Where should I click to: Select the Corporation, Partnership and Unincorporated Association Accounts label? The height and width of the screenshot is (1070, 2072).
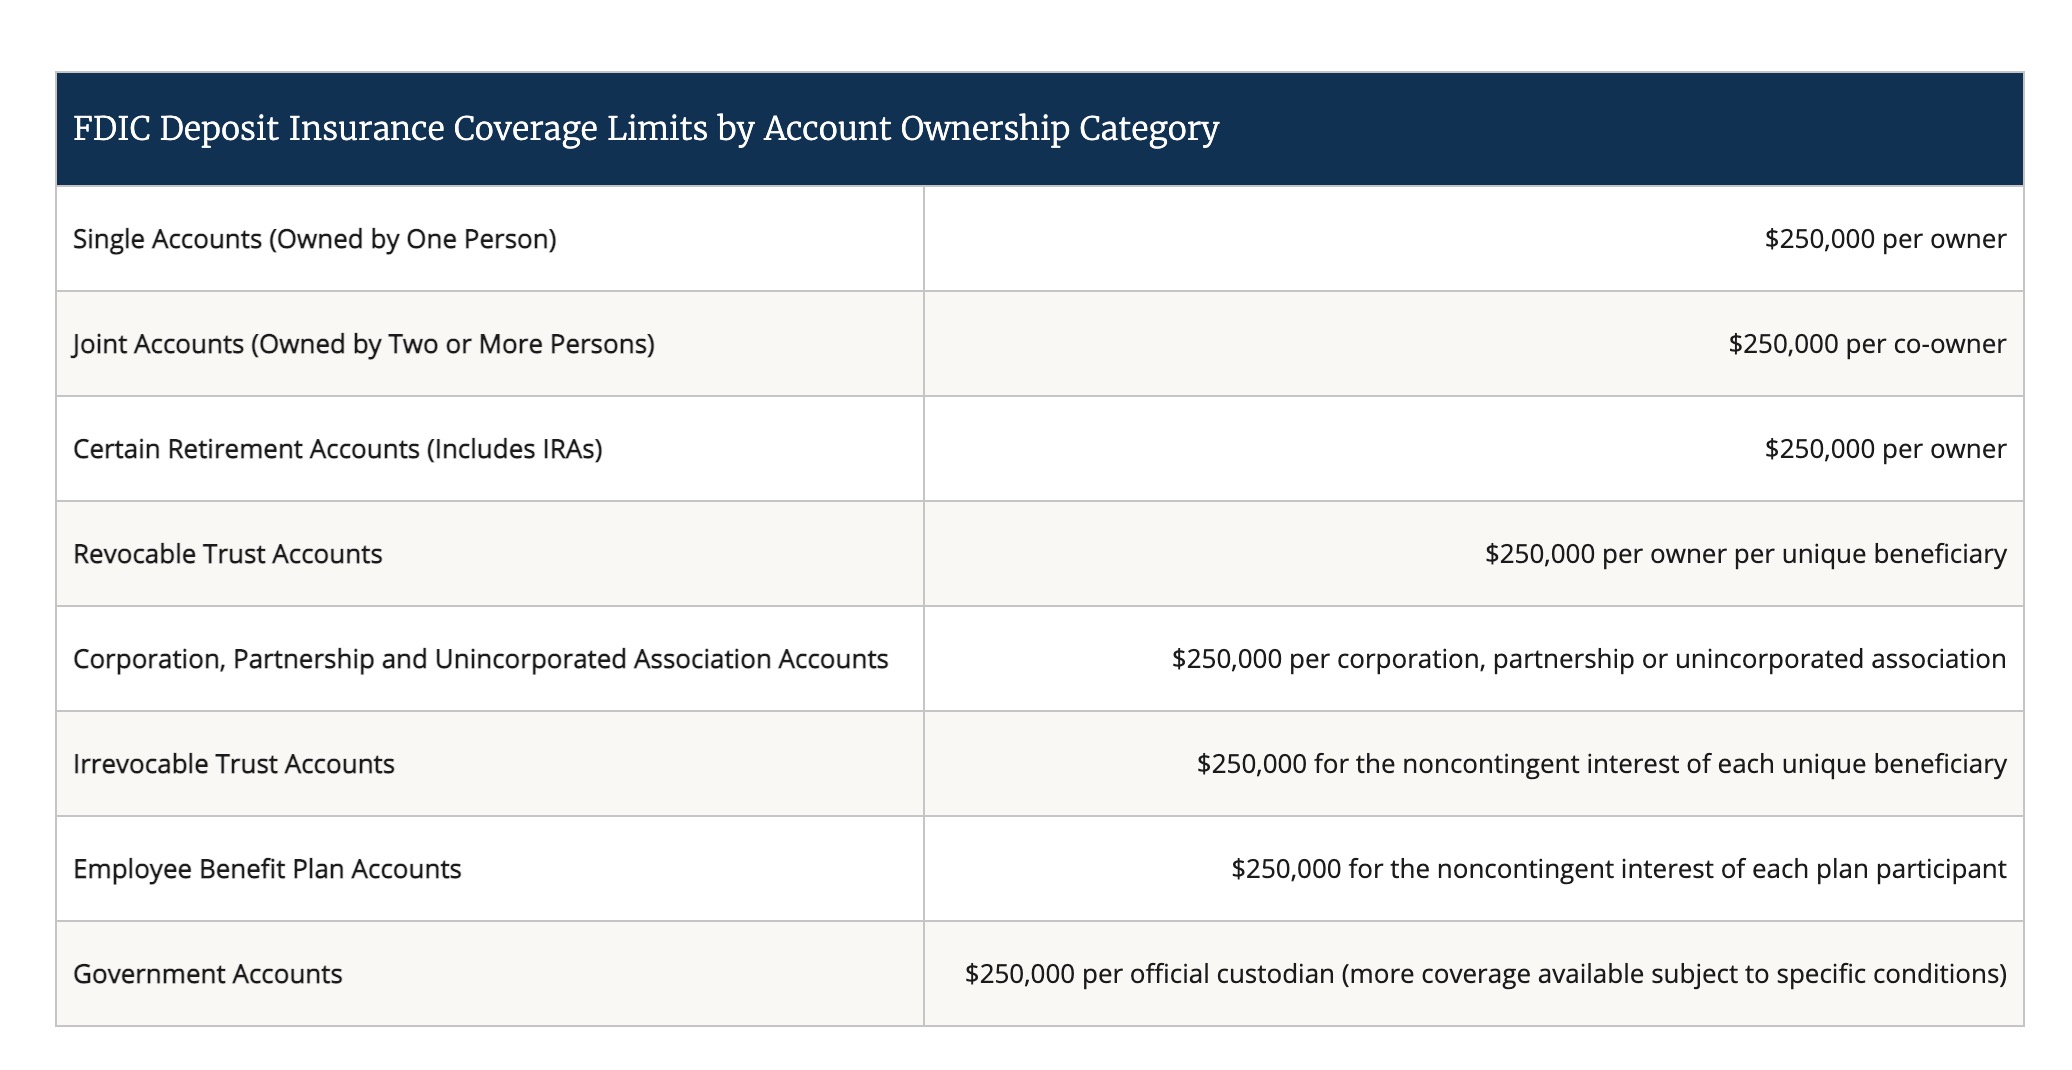pos(481,659)
